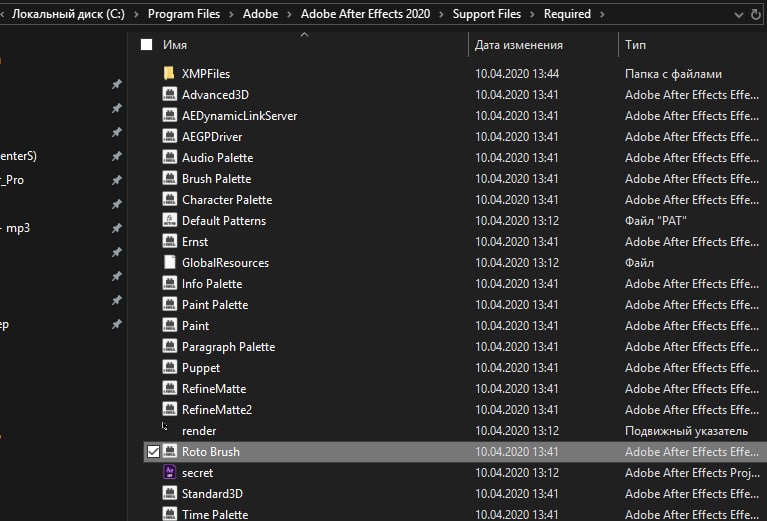The width and height of the screenshot is (767, 521).
Task: Click the Adobe After Effects Proj... type cell
Action: [692, 473]
